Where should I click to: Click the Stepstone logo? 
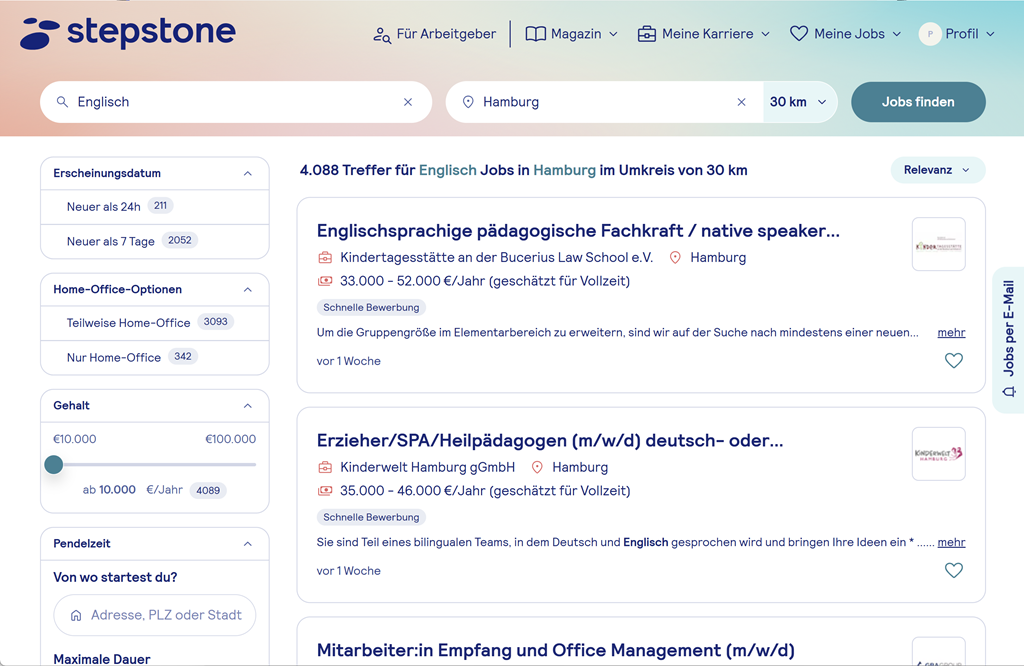(x=128, y=33)
